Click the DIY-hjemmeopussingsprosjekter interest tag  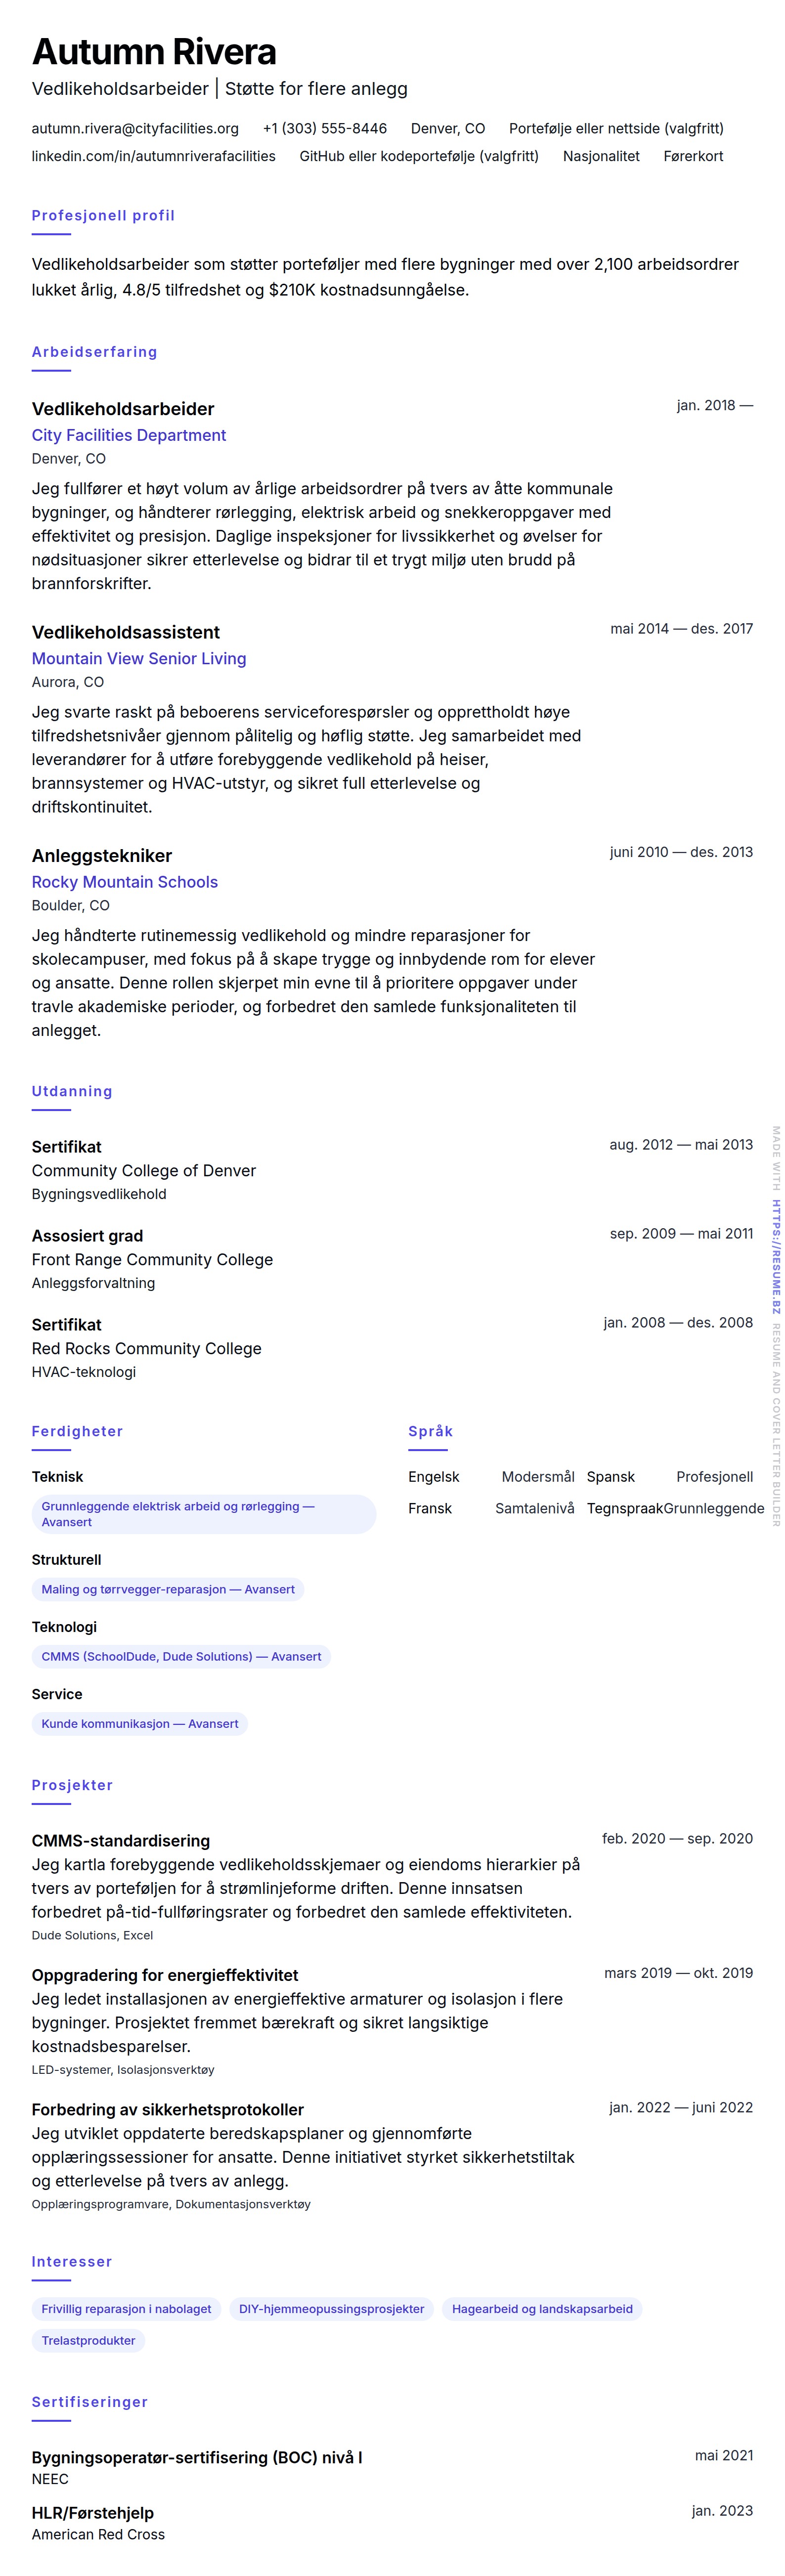(x=331, y=2309)
